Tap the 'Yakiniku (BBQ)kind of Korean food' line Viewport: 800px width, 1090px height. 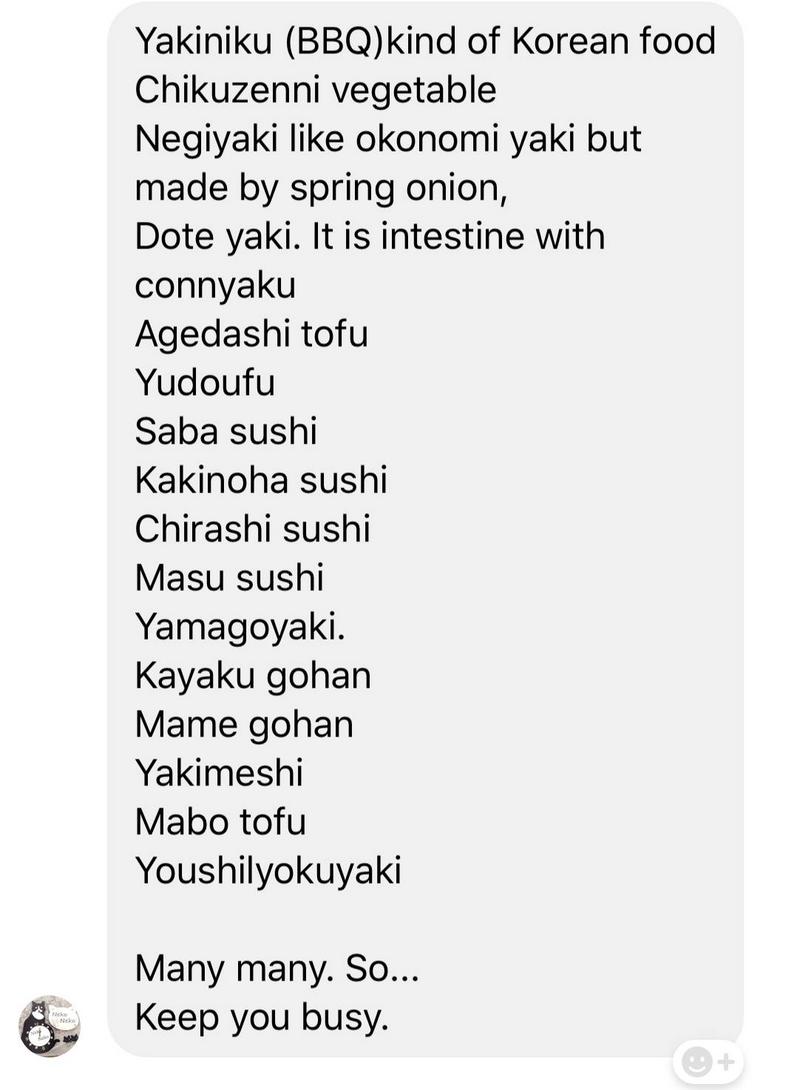[x=425, y=42]
